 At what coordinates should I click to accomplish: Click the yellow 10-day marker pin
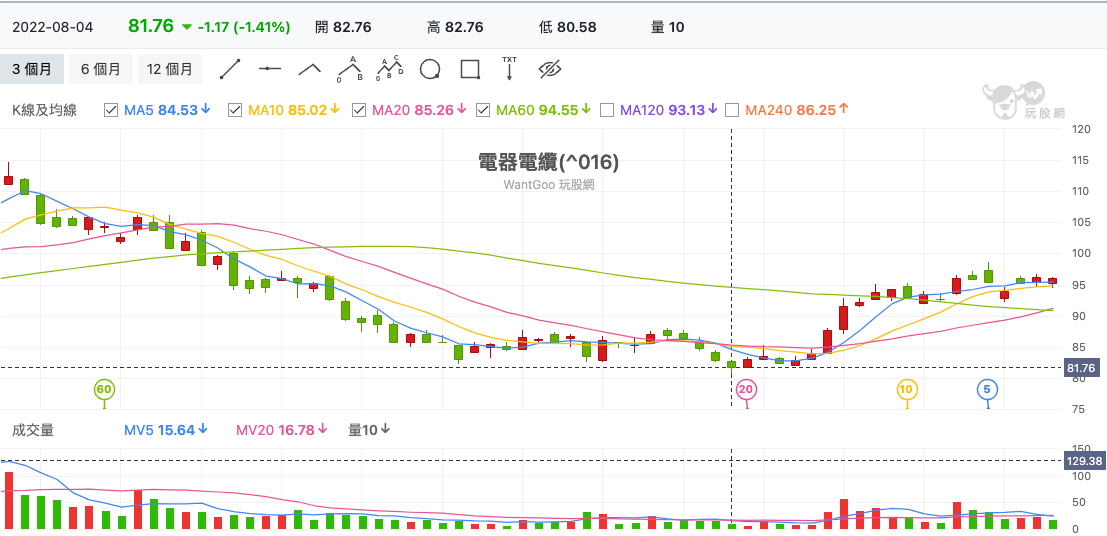(x=907, y=390)
